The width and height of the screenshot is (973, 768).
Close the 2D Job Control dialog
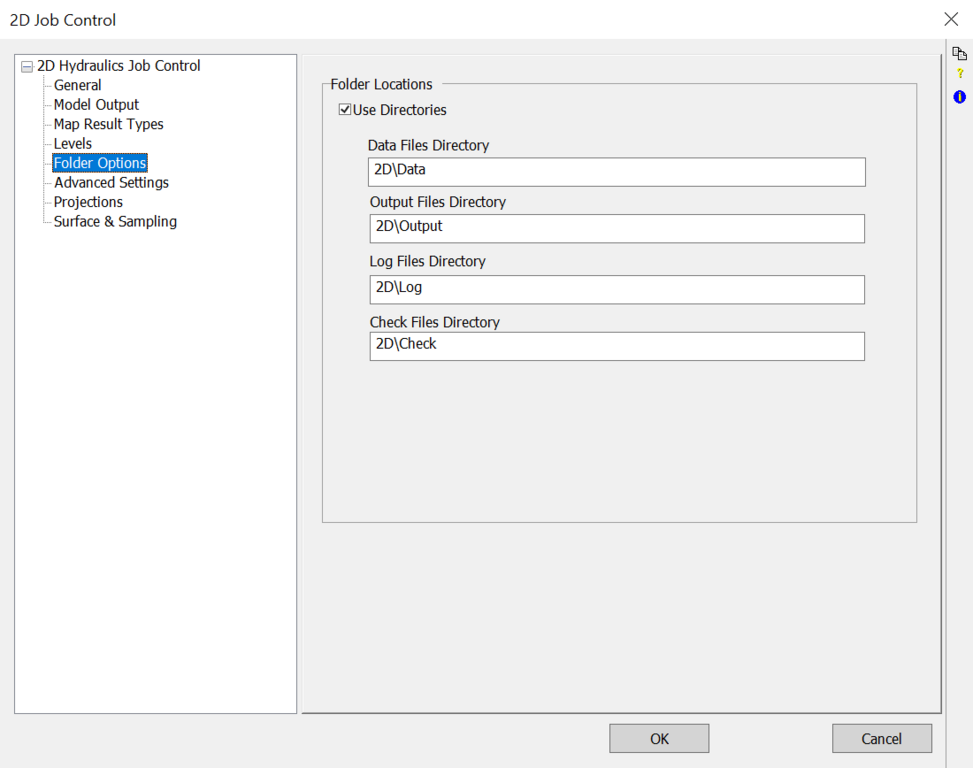click(950, 19)
